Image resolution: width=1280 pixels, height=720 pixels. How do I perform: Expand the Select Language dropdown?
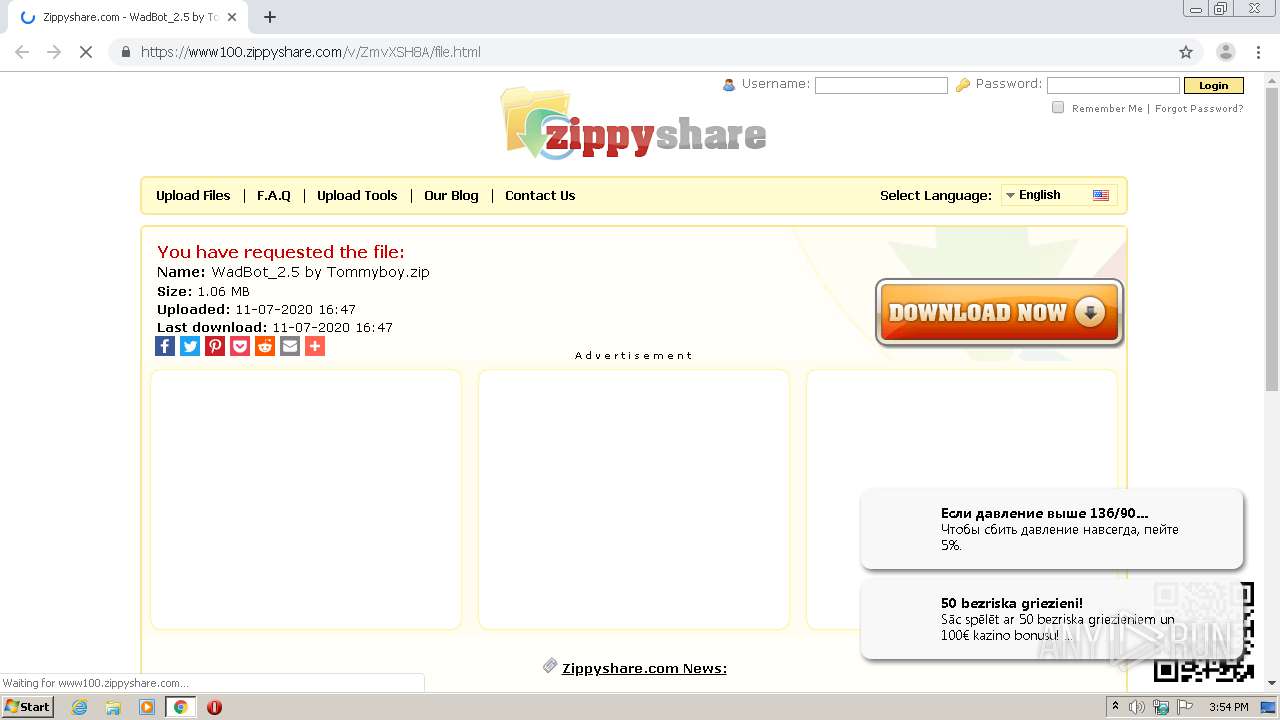tap(1059, 195)
